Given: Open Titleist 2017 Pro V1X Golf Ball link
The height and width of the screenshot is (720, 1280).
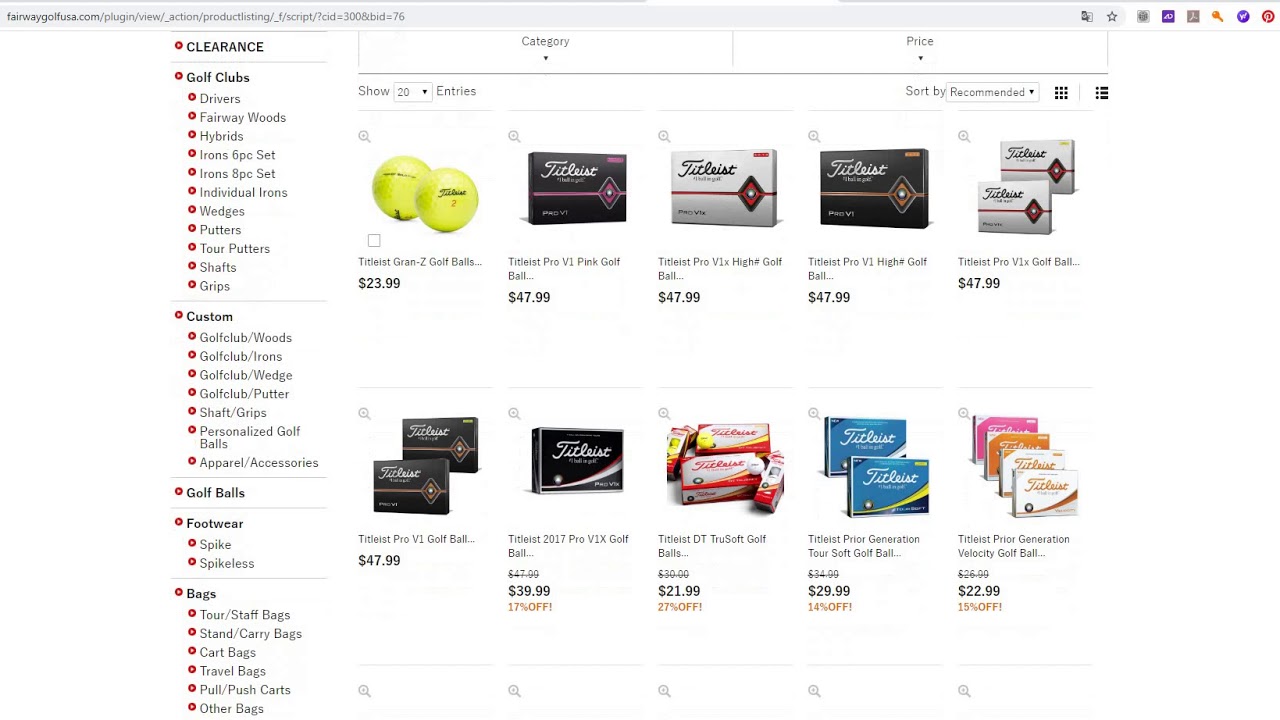Looking at the screenshot, I should tap(568, 546).
